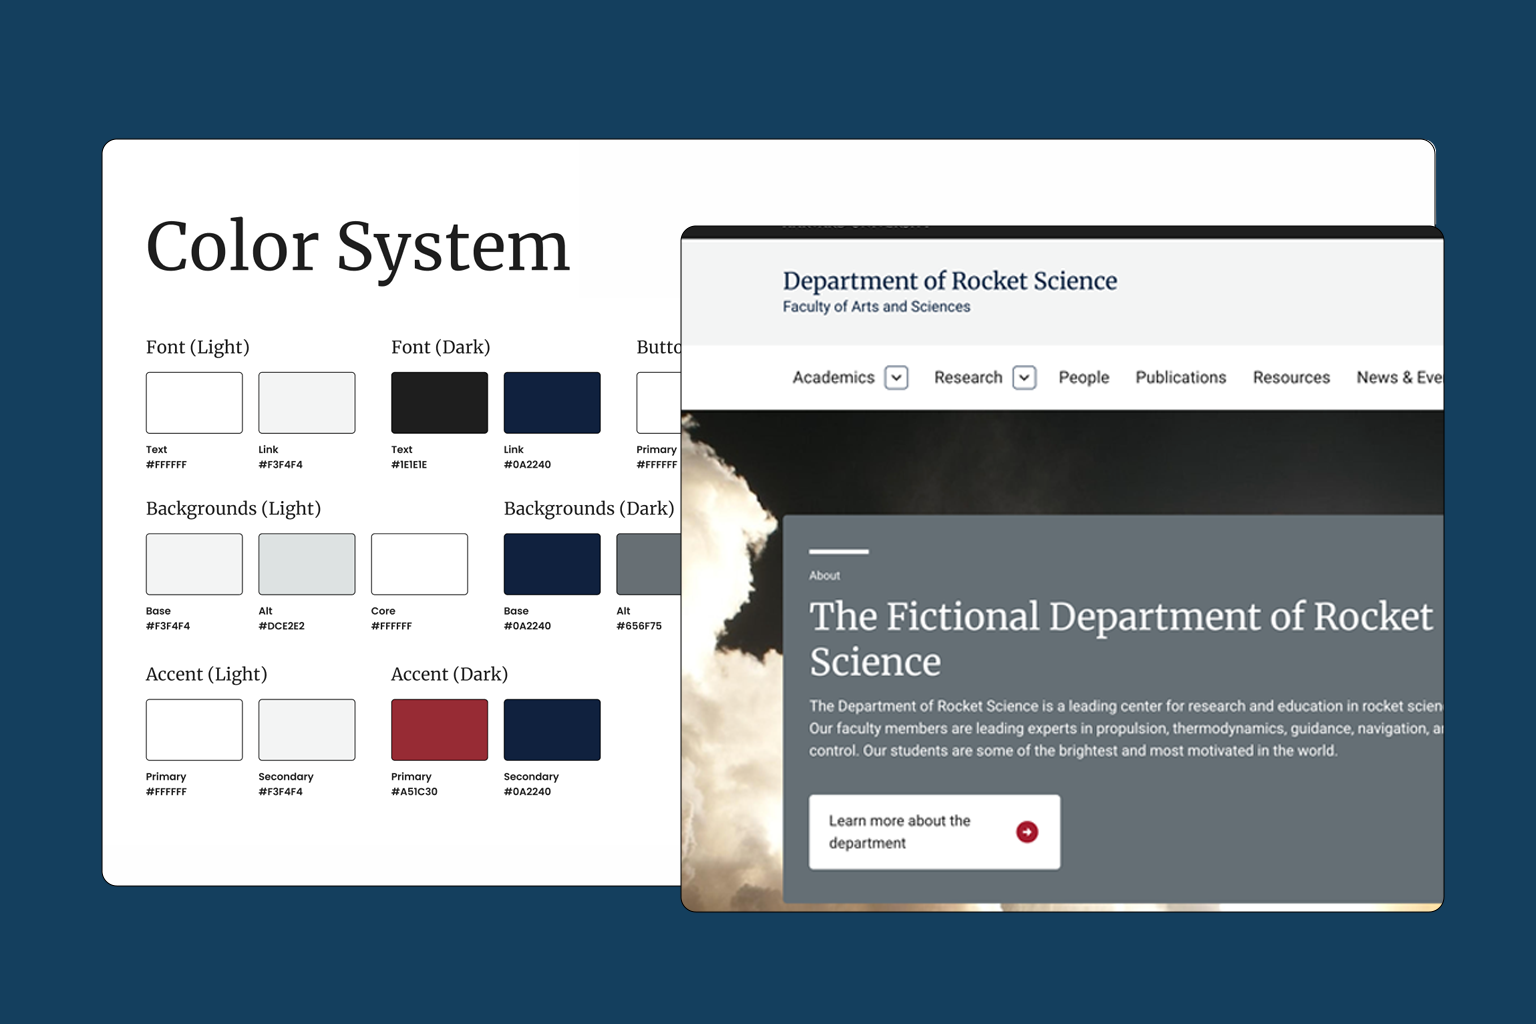Viewport: 1536px width, 1024px height.
Task: Select the red Accent Primary #A51C30 swatch
Action: point(439,729)
